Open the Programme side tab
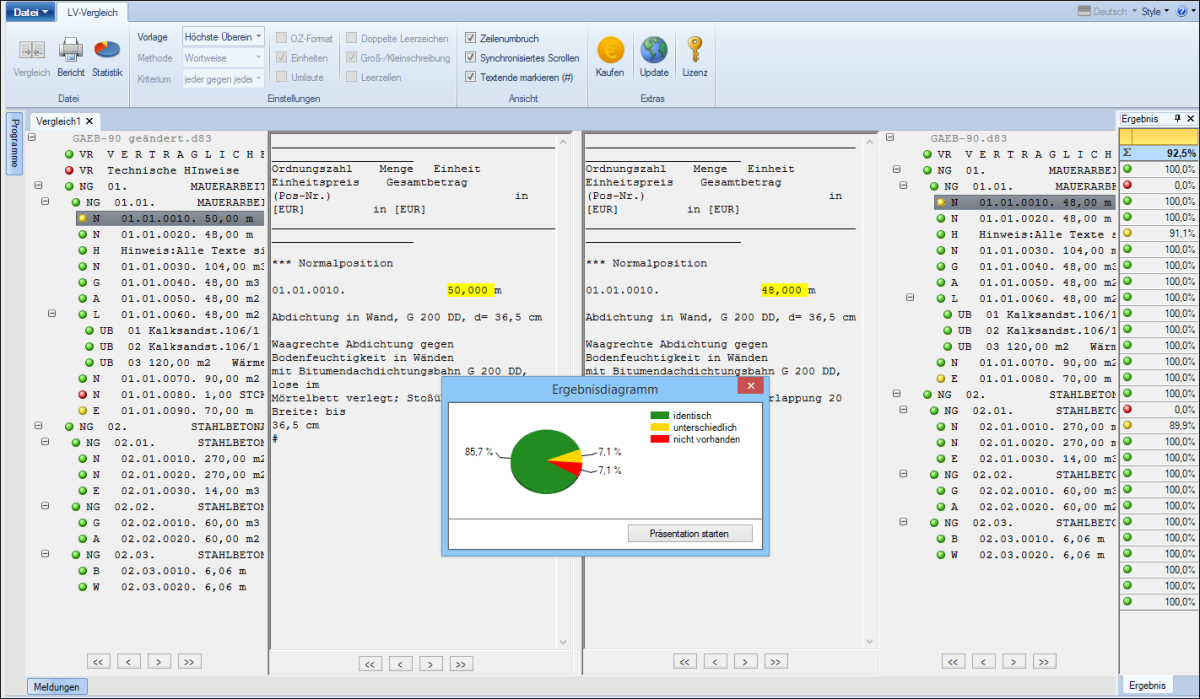 14,144
